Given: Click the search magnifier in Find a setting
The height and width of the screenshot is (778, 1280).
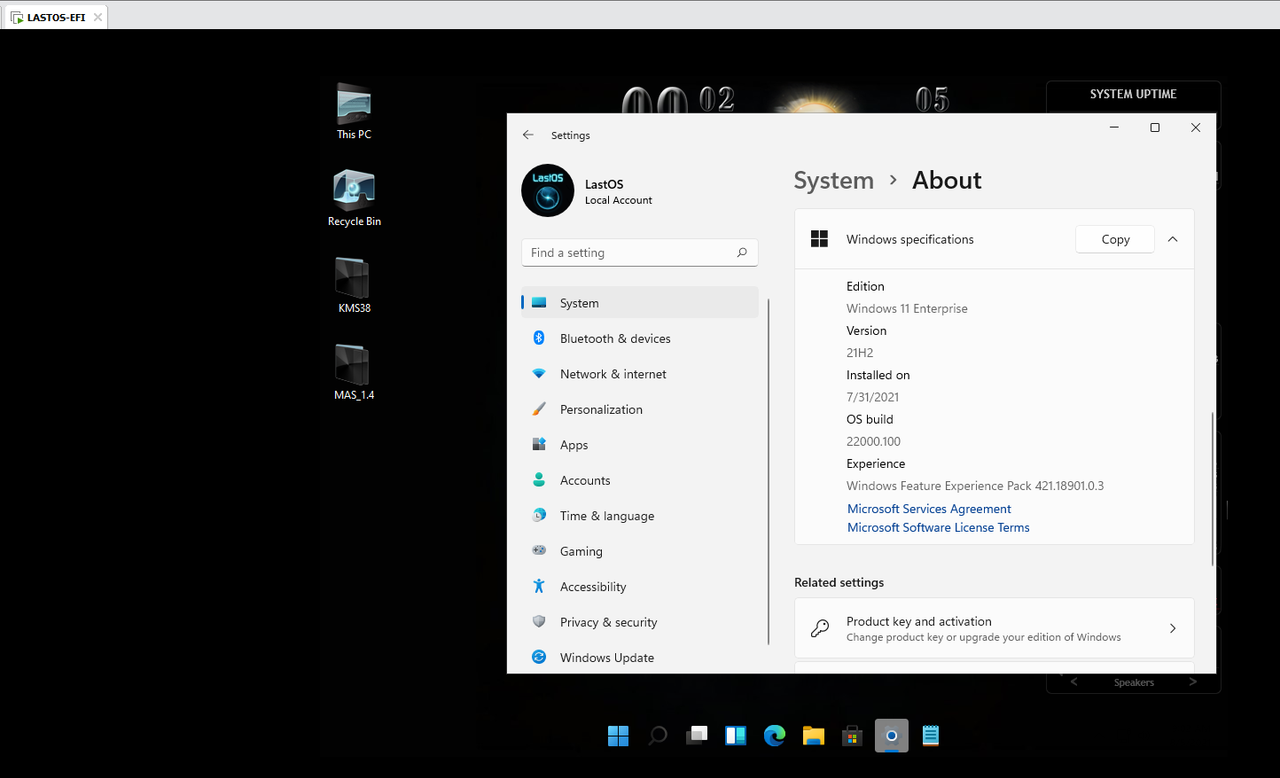Looking at the screenshot, I should point(742,253).
